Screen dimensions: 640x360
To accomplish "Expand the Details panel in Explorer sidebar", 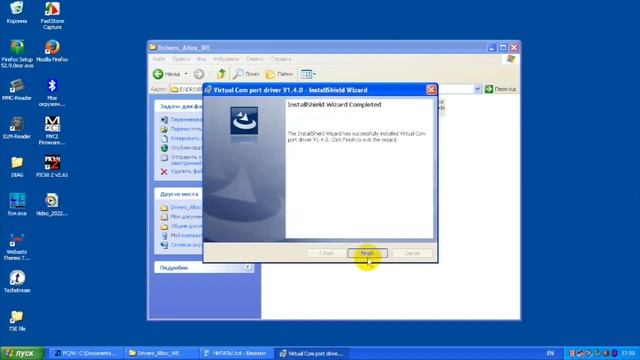I will (247, 267).
